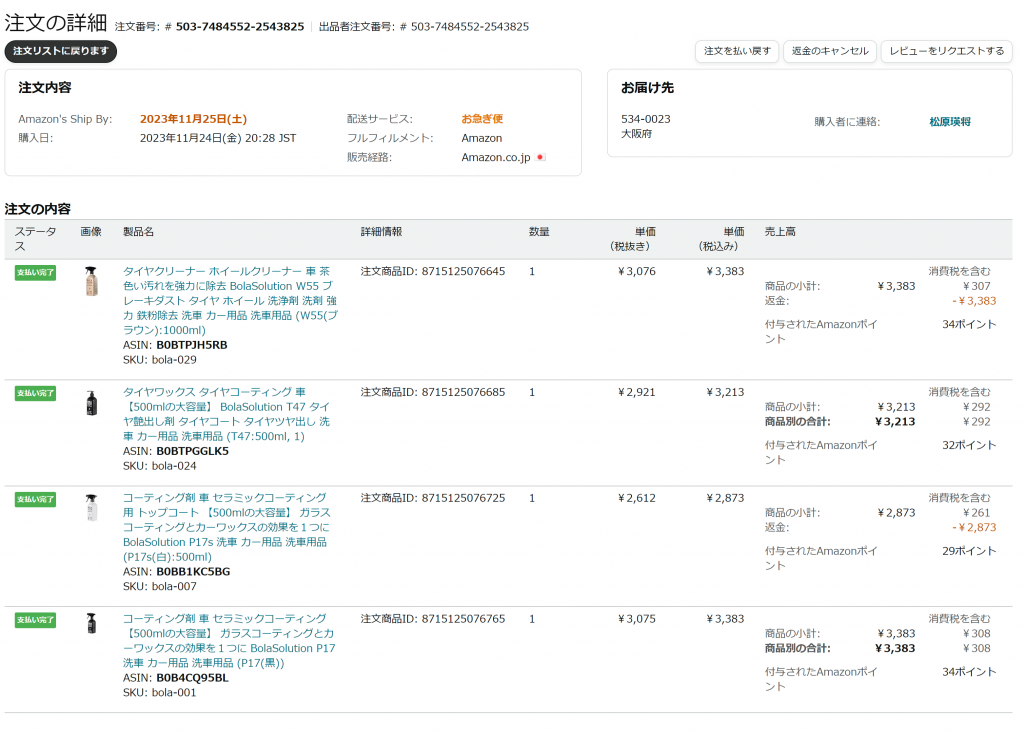1024x737 pixels.
Task: Click SKU: bola-029 text
Action: 160,360
